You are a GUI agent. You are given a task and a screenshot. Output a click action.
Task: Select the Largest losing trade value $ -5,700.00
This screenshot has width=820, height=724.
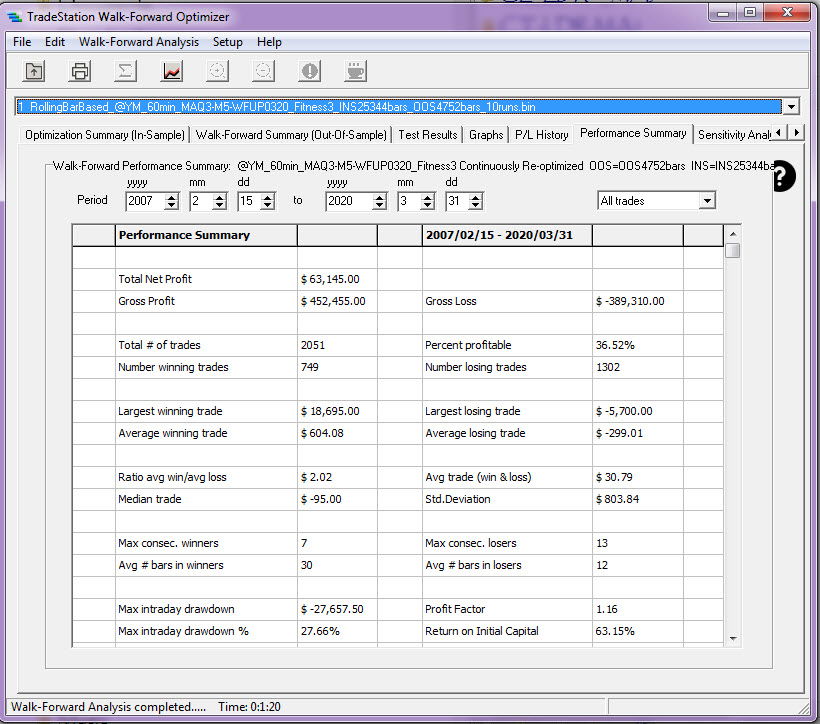click(x=624, y=411)
